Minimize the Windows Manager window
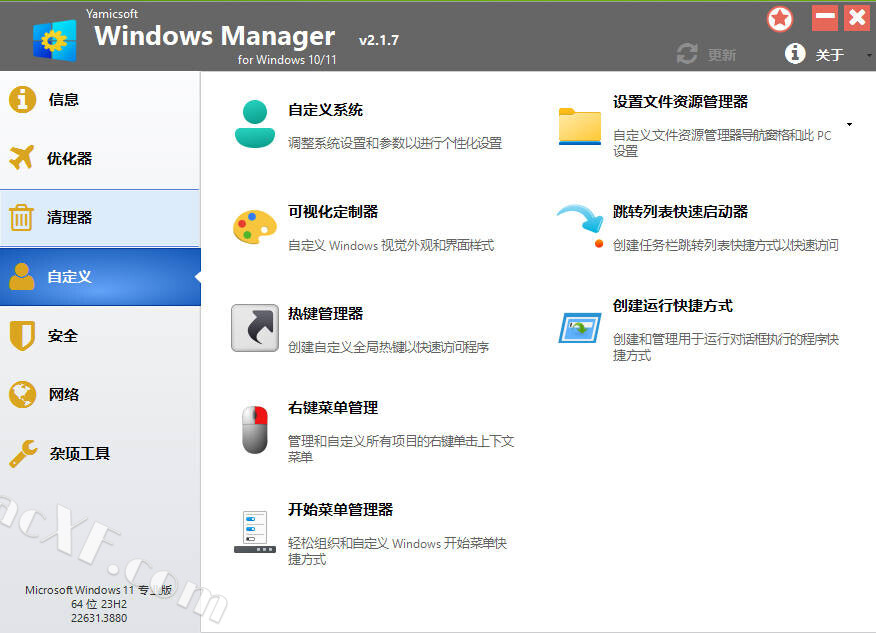Viewport: 876px width, 633px height. (x=825, y=18)
